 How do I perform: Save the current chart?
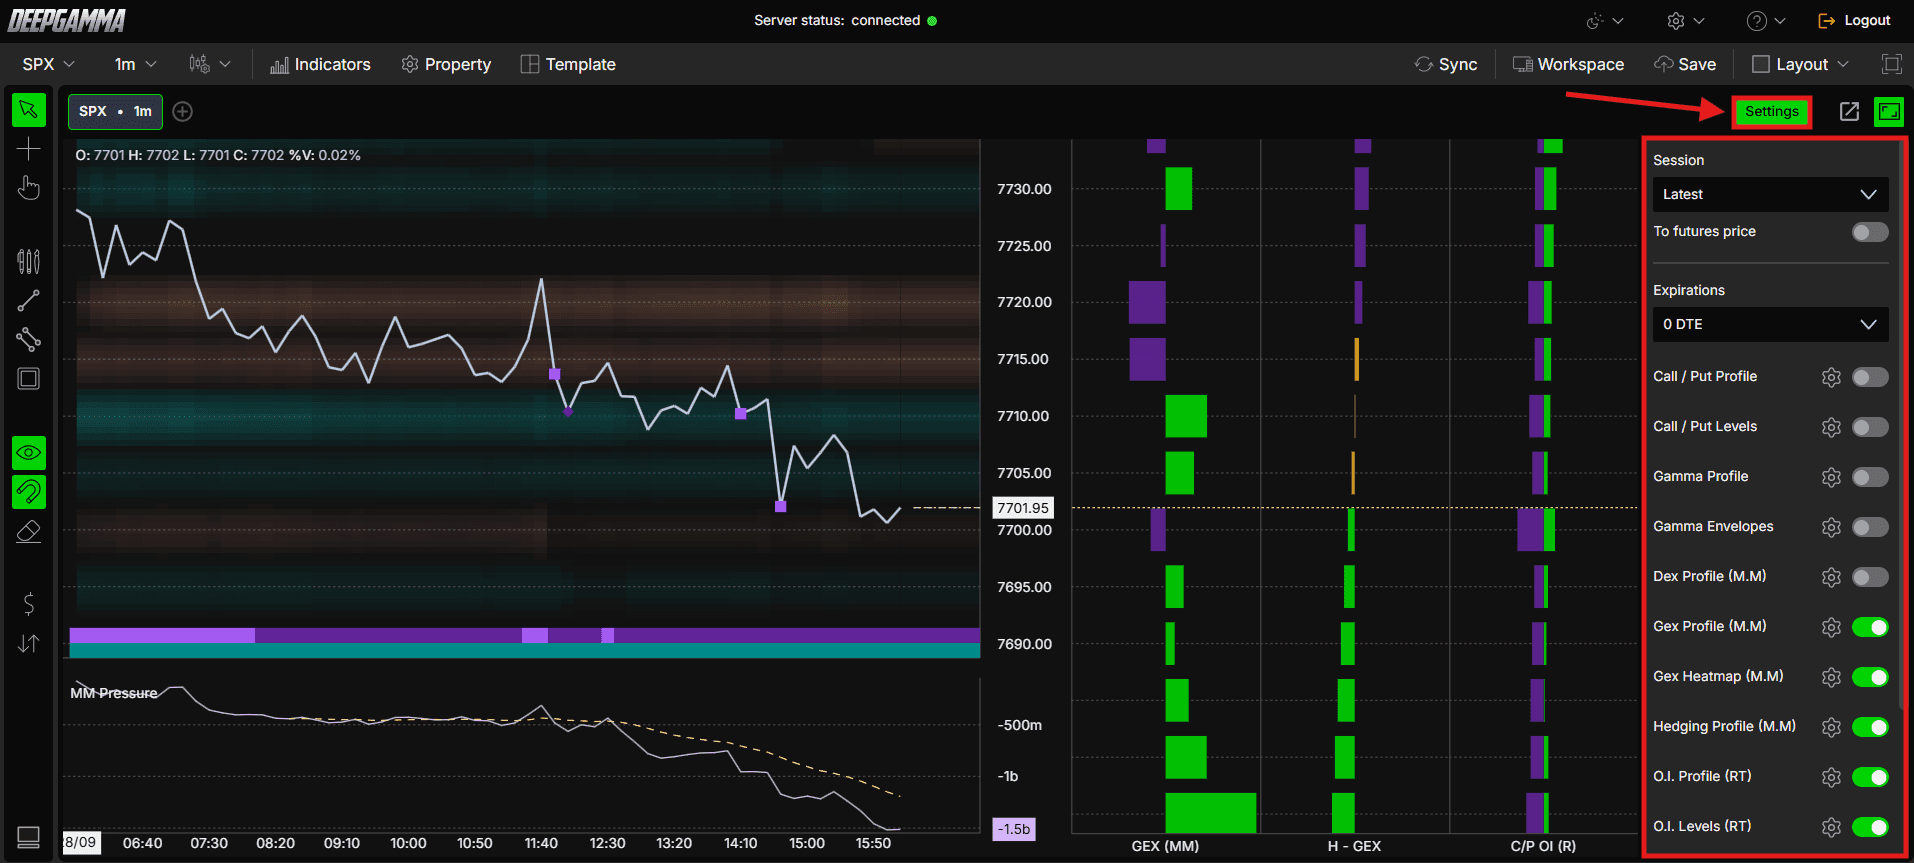point(1685,64)
